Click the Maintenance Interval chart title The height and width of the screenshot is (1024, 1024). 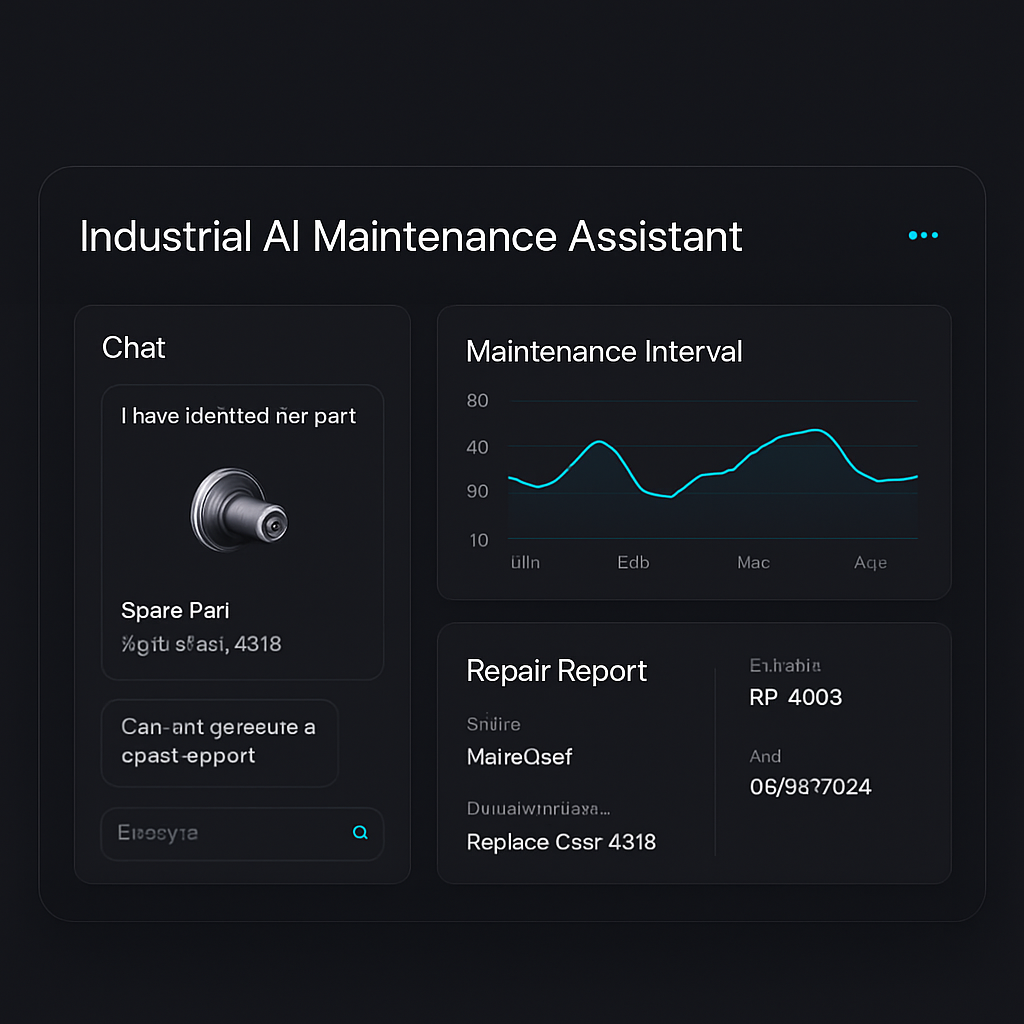pyautogui.click(x=604, y=351)
